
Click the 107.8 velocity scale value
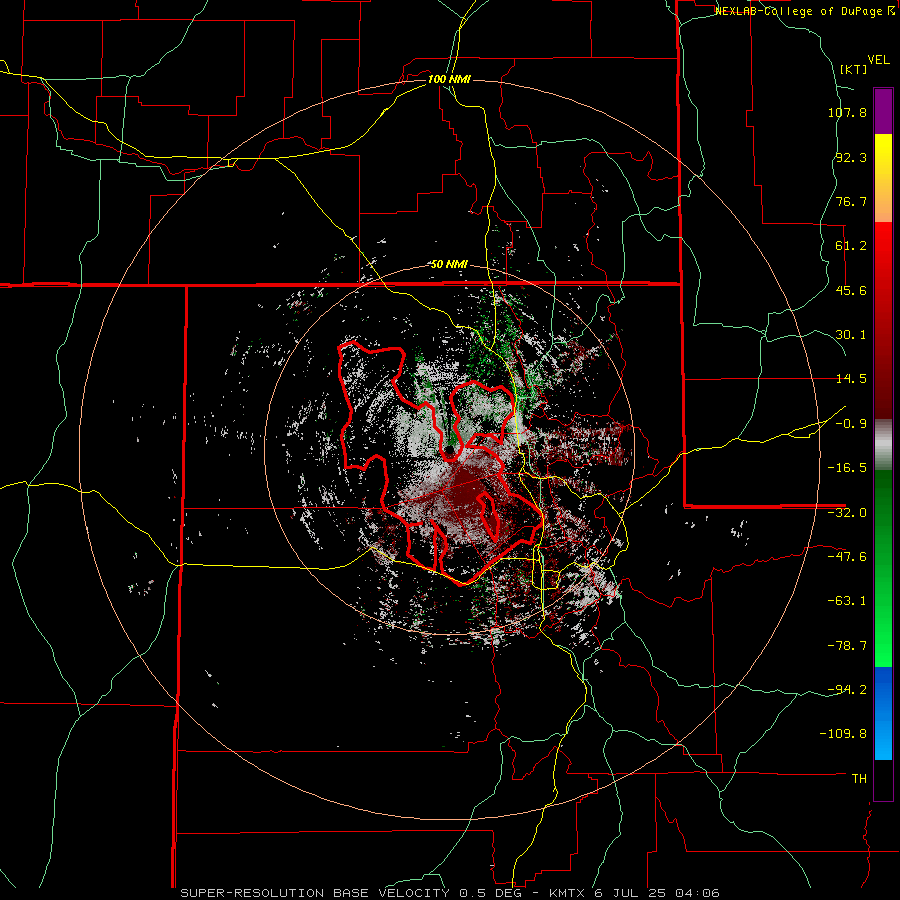coord(847,112)
